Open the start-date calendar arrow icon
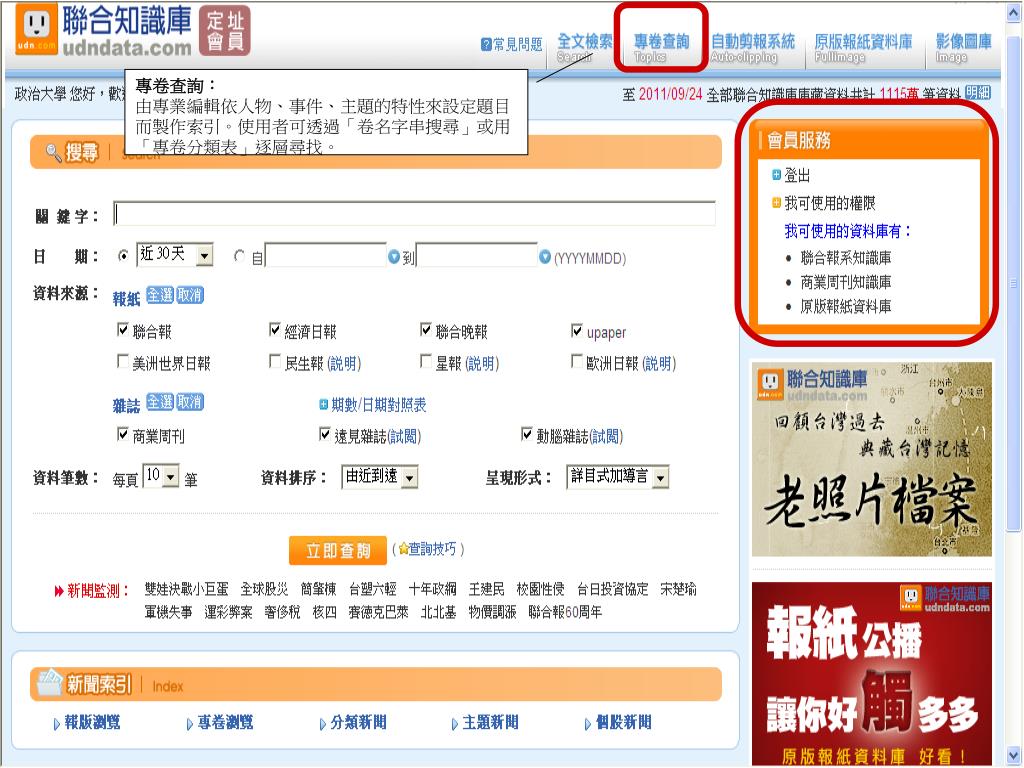 coord(394,257)
